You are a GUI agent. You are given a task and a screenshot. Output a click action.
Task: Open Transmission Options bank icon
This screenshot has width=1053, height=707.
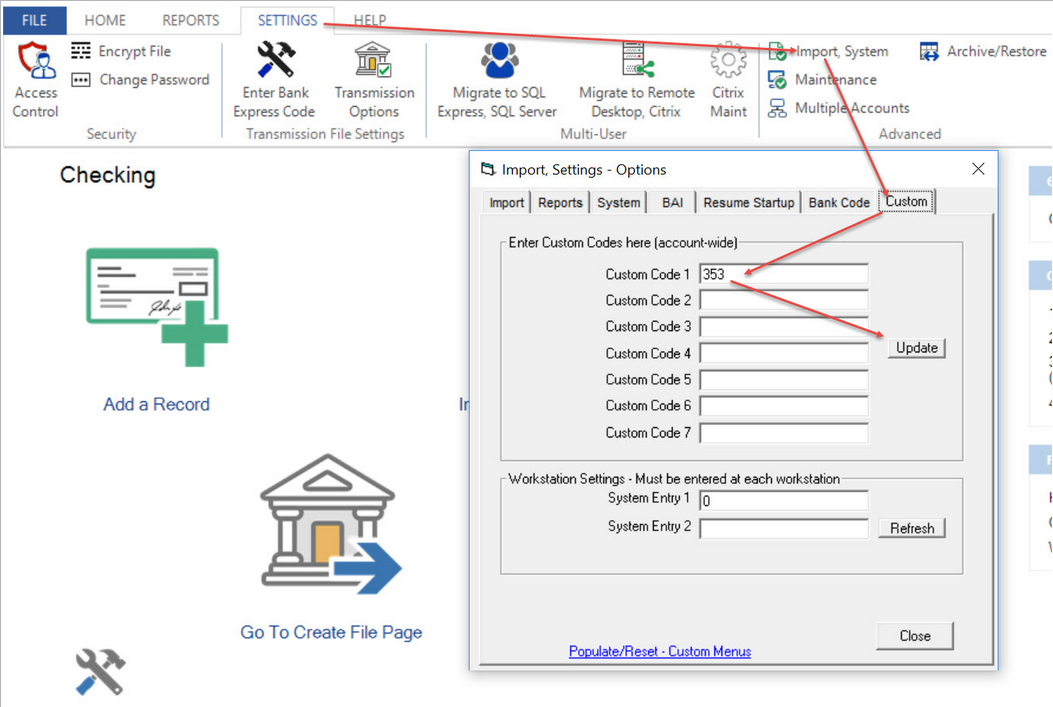(374, 60)
